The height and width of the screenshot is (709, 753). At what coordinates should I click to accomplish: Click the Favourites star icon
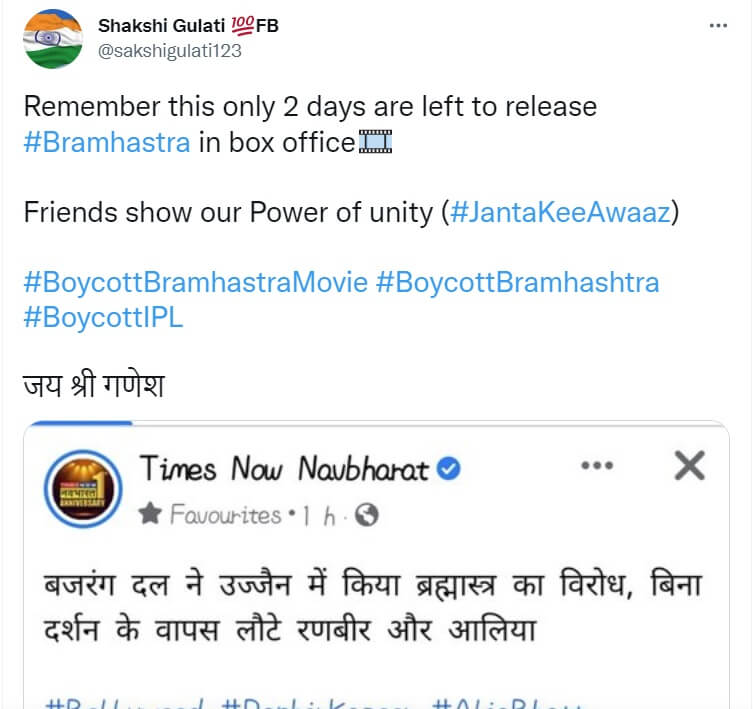[151, 515]
